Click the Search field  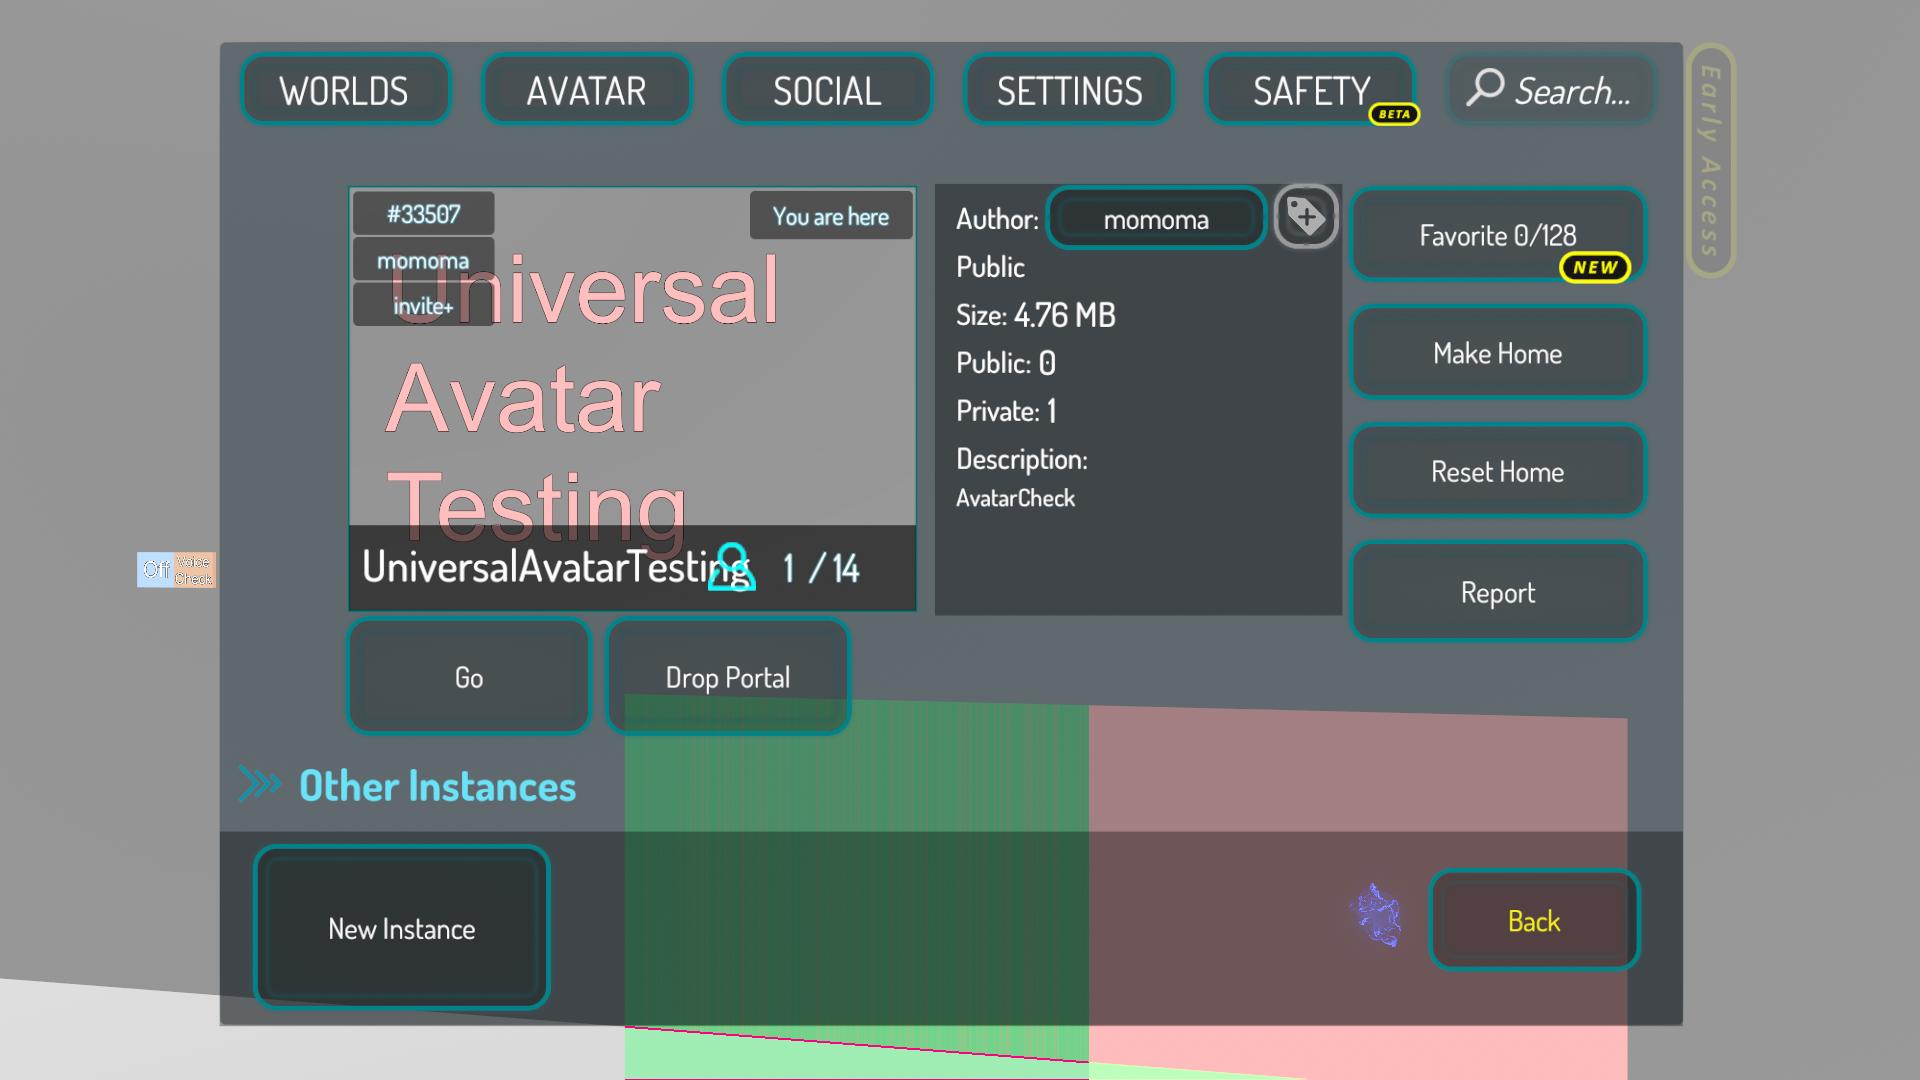click(x=1551, y=90)
